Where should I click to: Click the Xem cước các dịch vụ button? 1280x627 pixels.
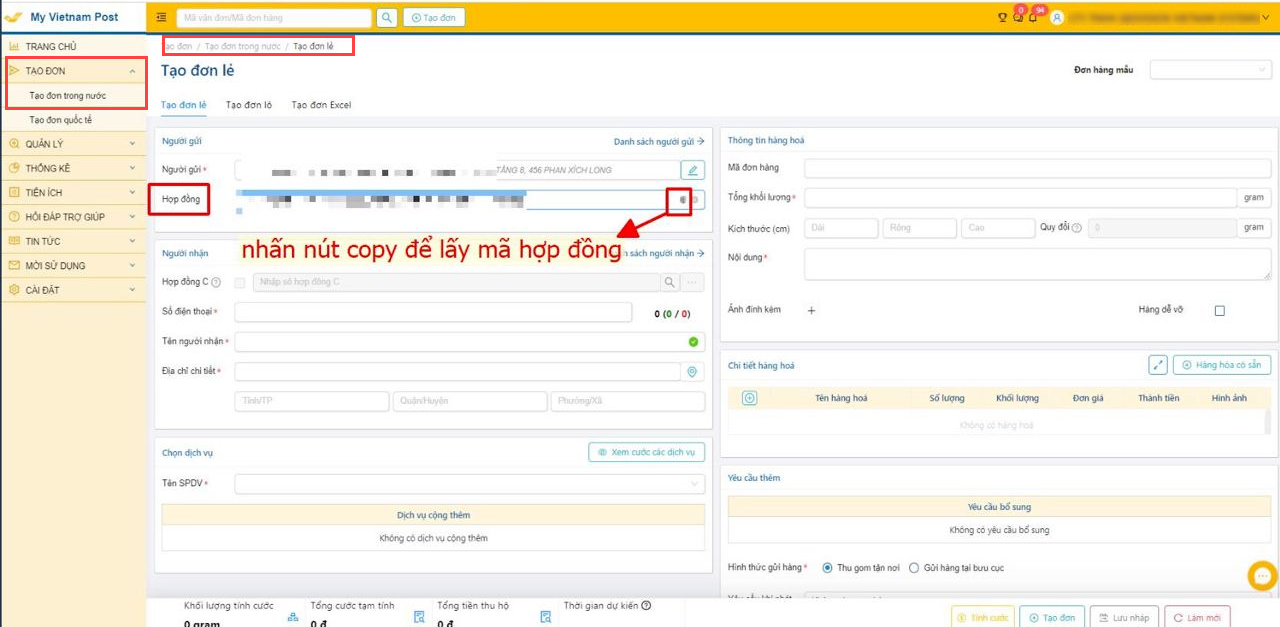coord(646,453)
